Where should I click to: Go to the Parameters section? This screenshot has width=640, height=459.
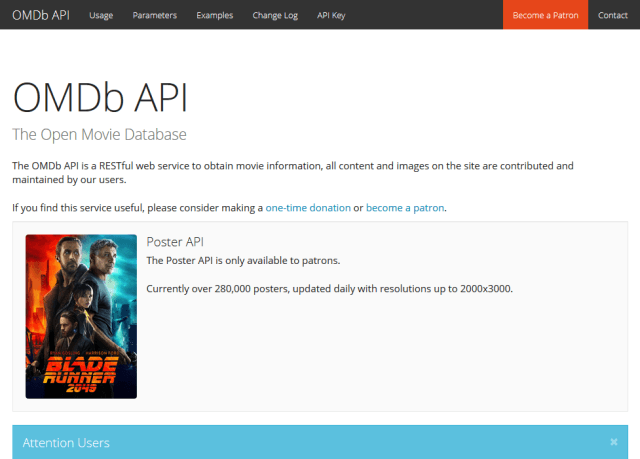pyautogui.click(x=154, y=15)
